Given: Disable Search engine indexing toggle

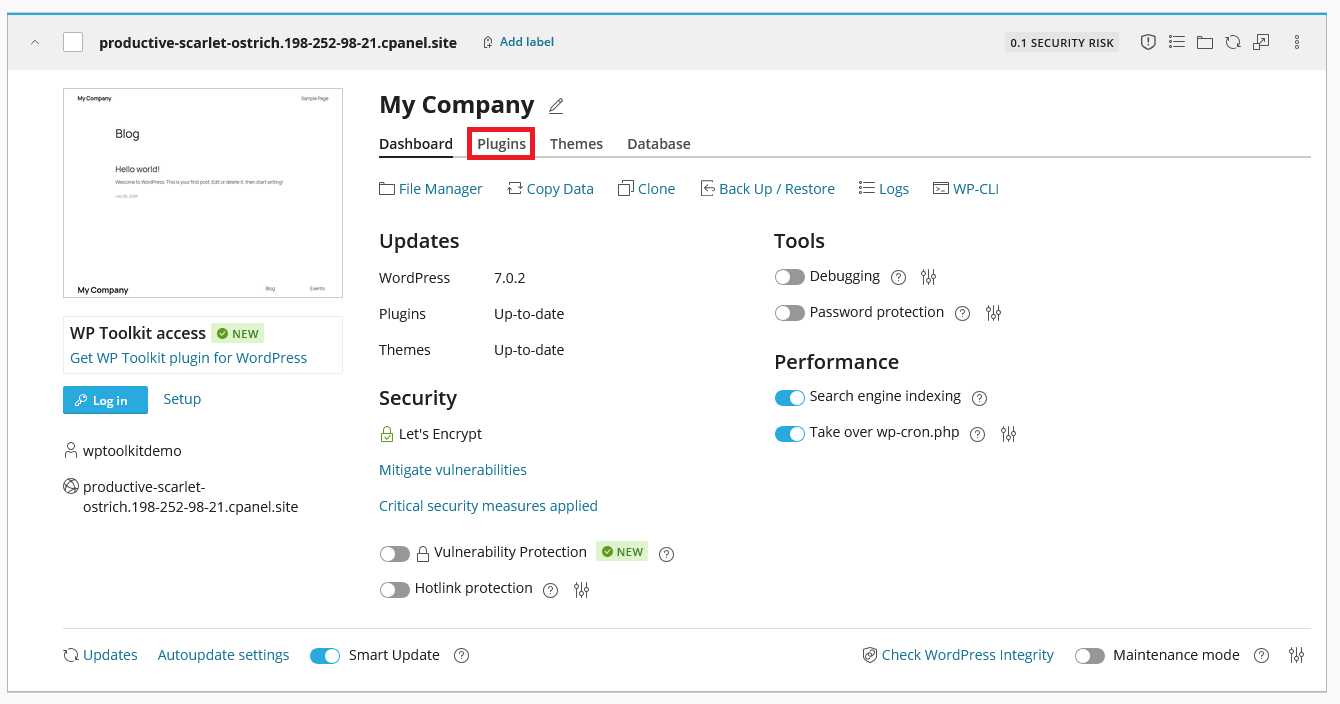Looking at the screenshot, I should (790, 398).
